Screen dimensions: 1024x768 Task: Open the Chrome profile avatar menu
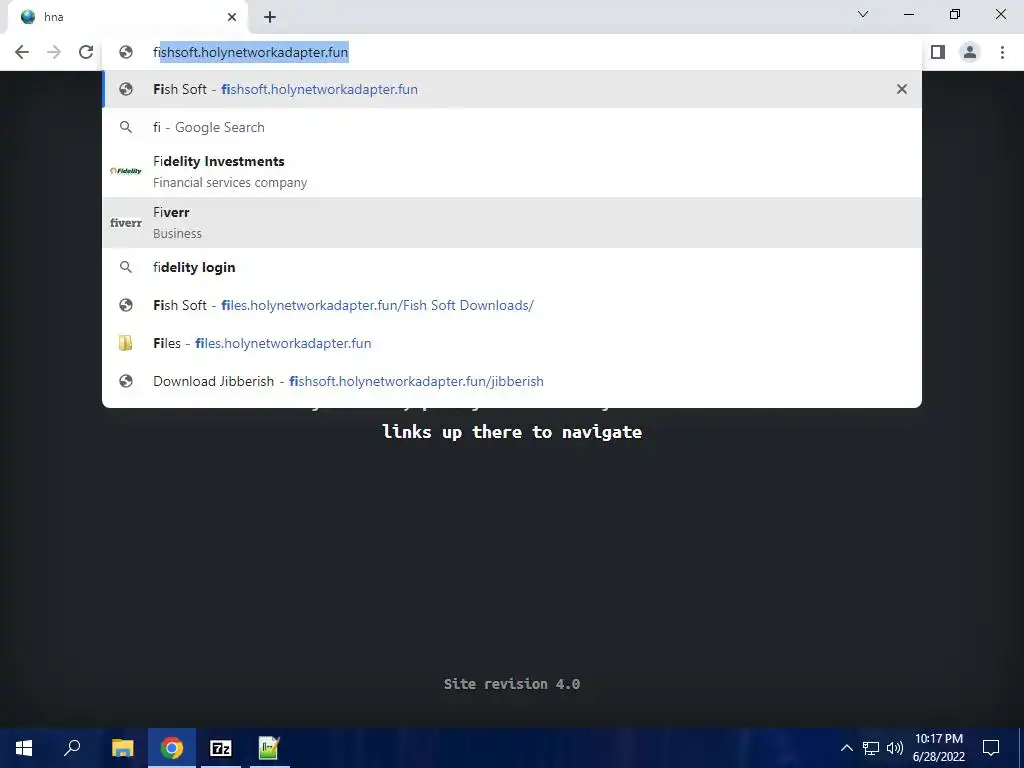[970, 52]
